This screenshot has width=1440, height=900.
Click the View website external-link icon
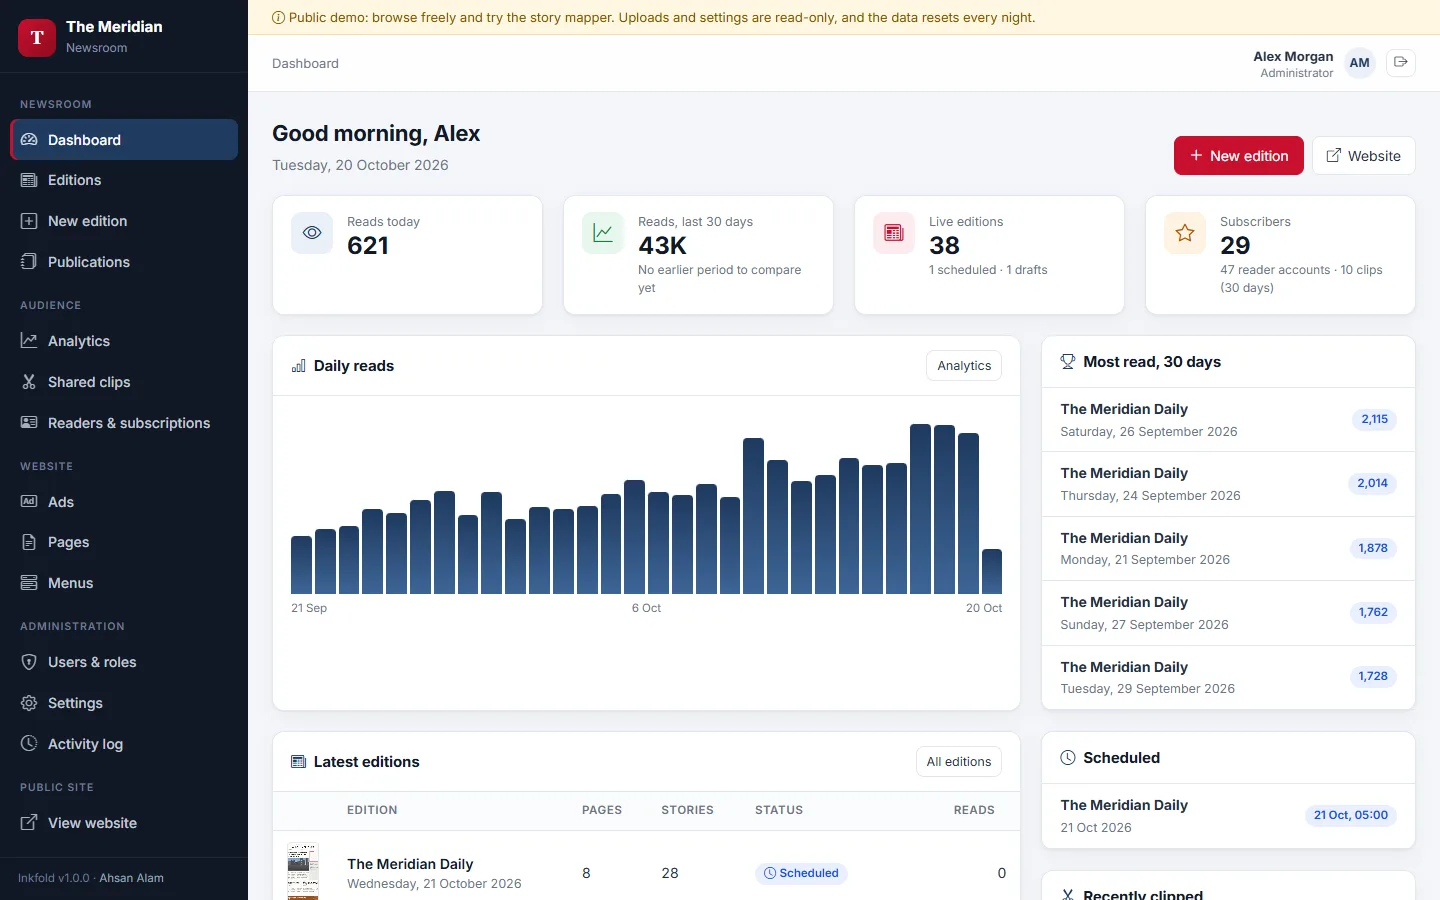click(29, 823)
